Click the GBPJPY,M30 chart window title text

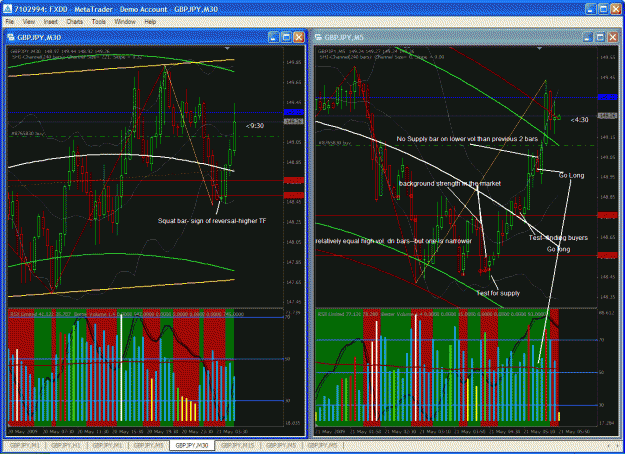39,37
